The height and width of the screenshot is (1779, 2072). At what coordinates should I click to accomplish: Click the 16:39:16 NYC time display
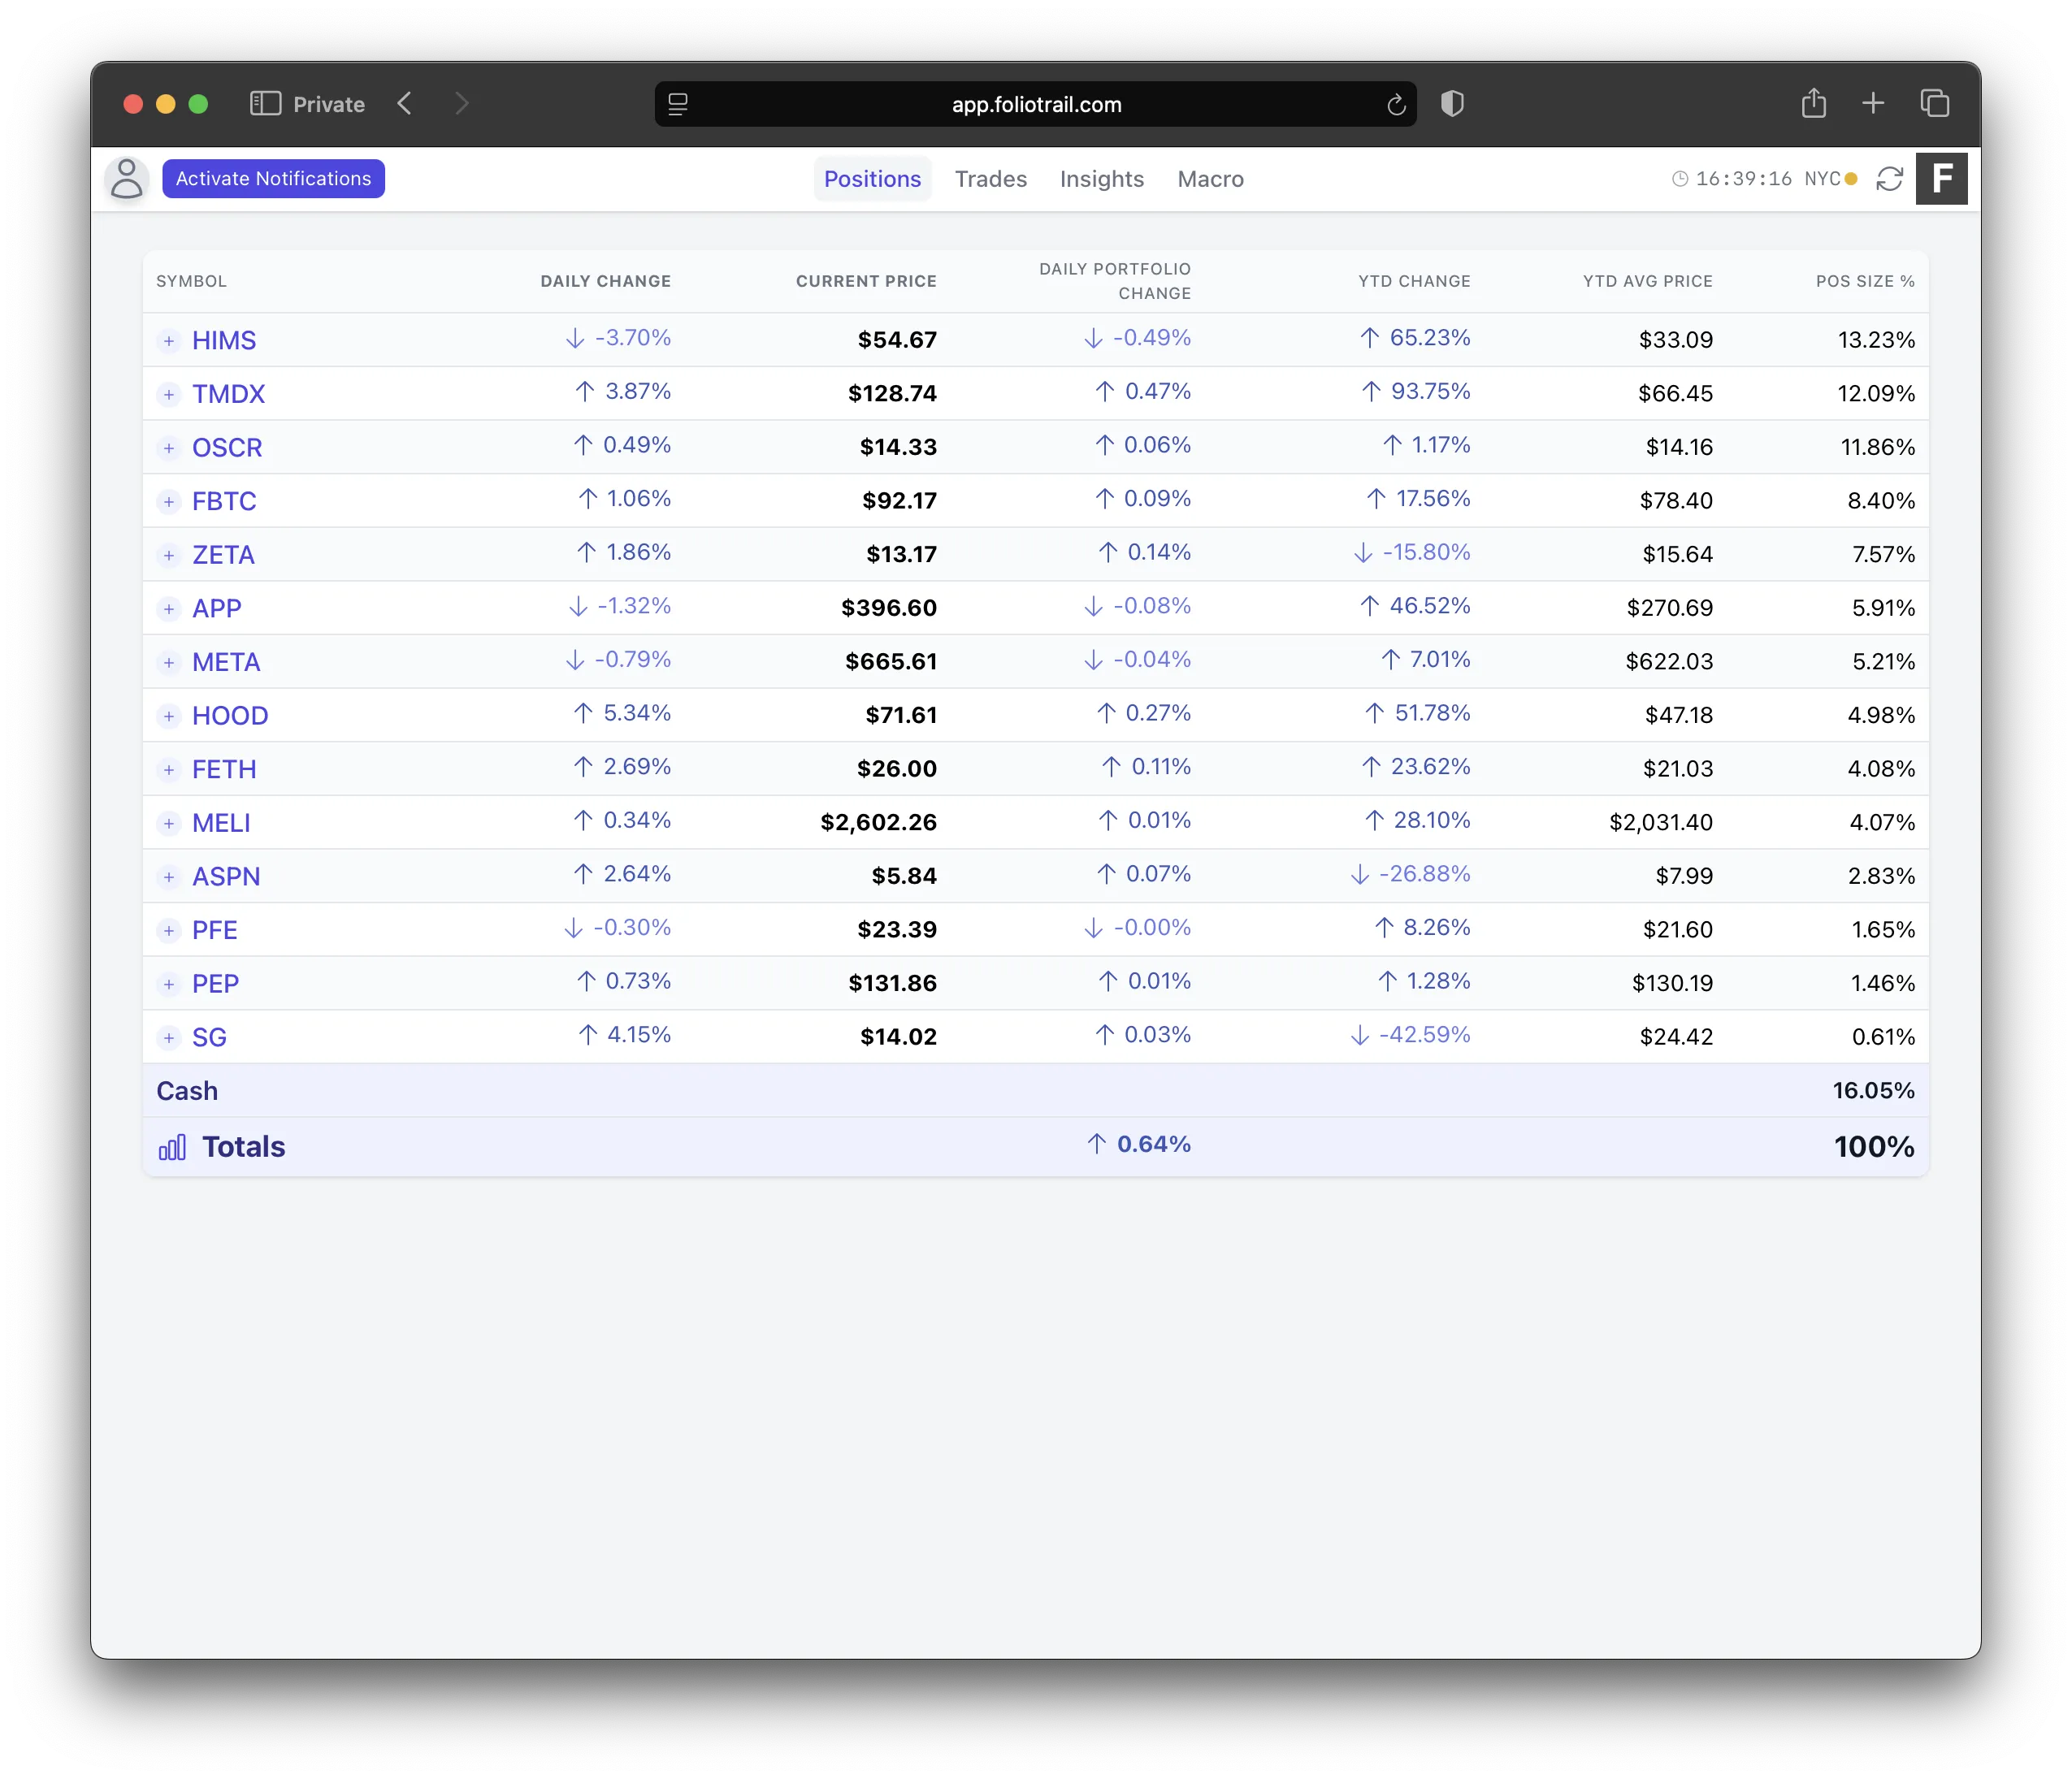tap(1768, 179)
